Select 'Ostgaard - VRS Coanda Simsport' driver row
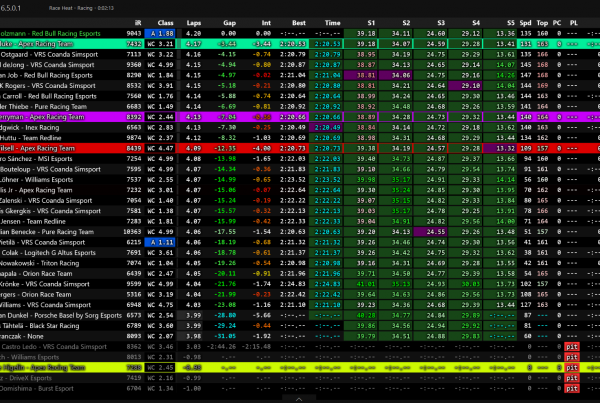Viewport: 600px width, 403px height. pos(300,54)
